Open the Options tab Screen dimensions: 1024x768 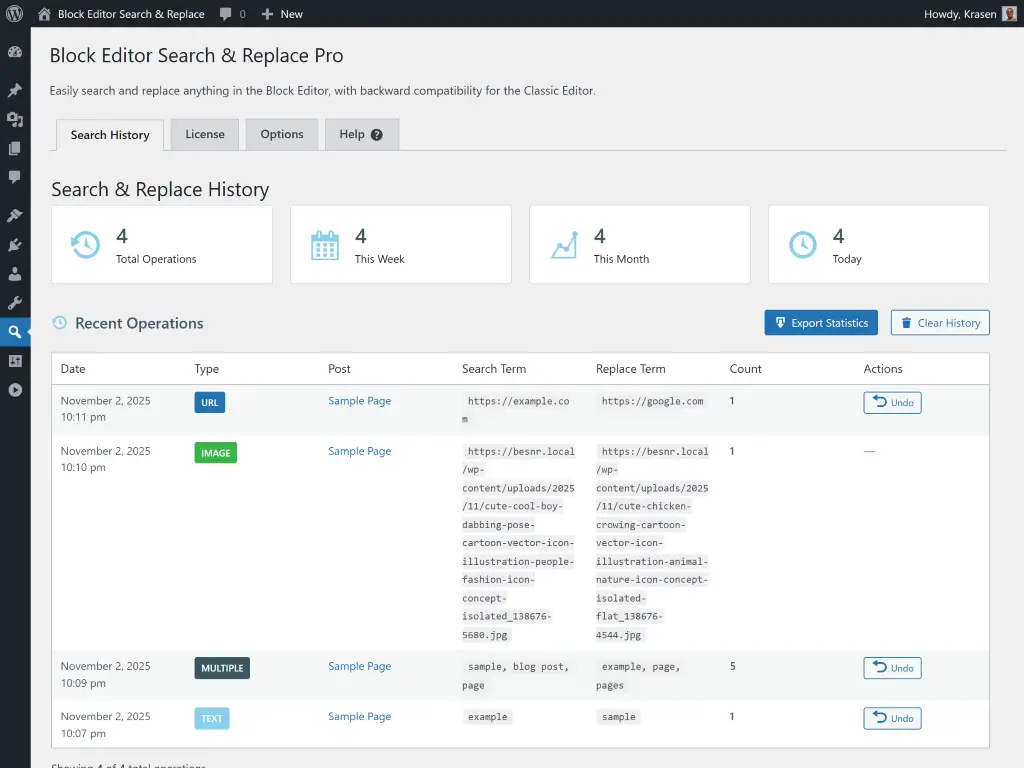tap(281, 133)
